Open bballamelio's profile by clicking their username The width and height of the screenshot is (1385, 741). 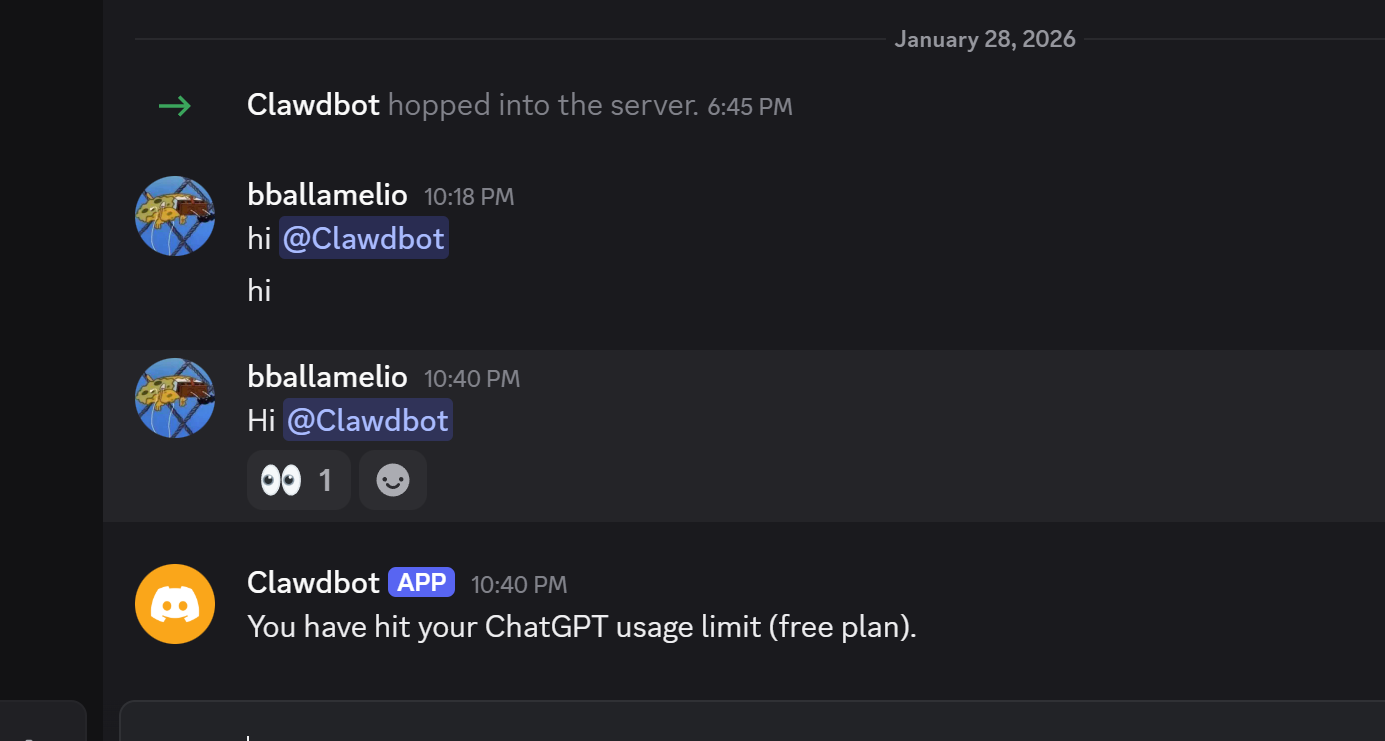(327, 194)
